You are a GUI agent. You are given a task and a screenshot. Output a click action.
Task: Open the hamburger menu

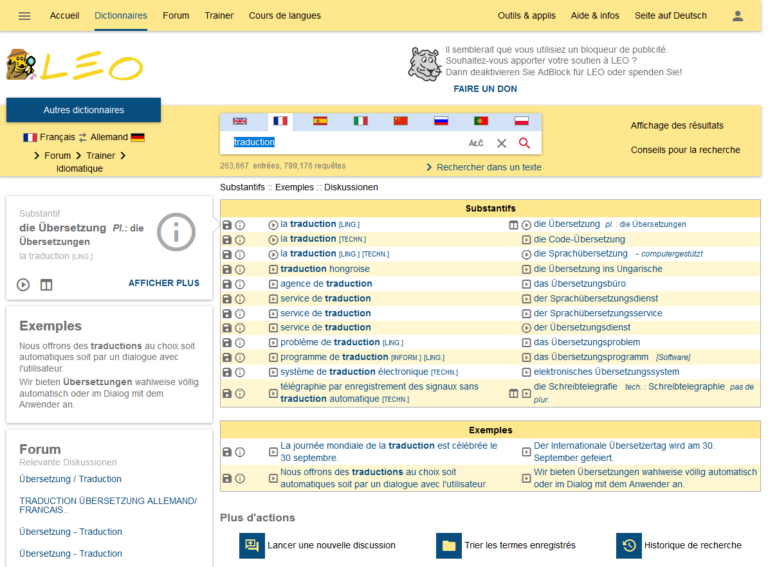[x=24, y=16]
